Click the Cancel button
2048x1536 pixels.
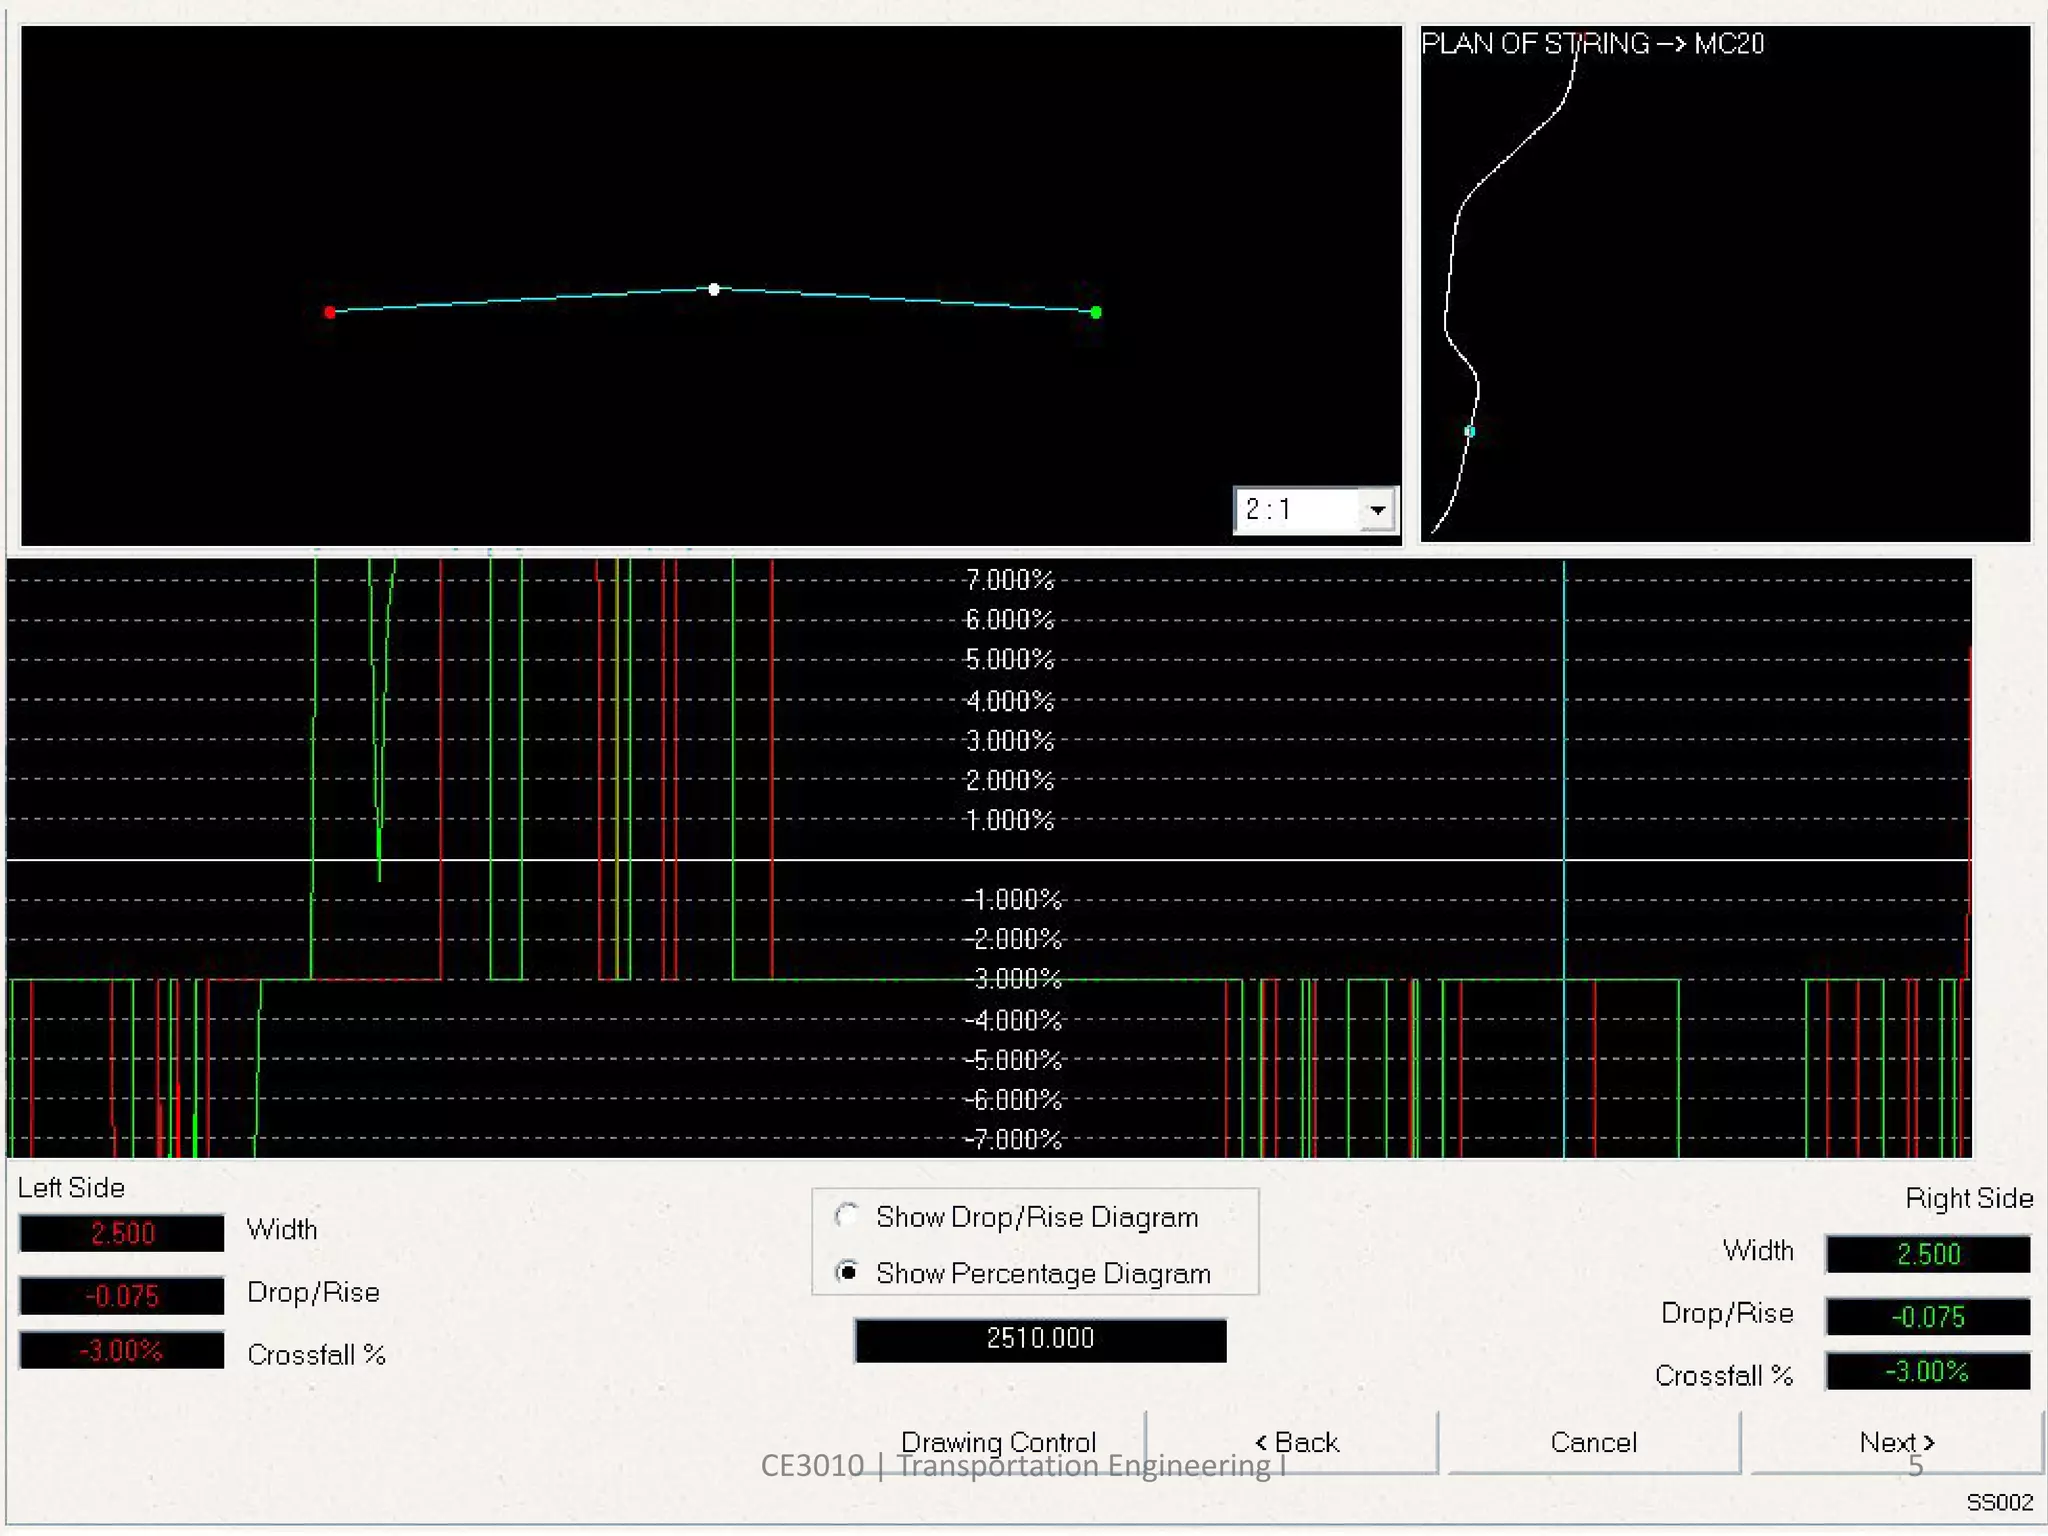coord(1593,1442)
